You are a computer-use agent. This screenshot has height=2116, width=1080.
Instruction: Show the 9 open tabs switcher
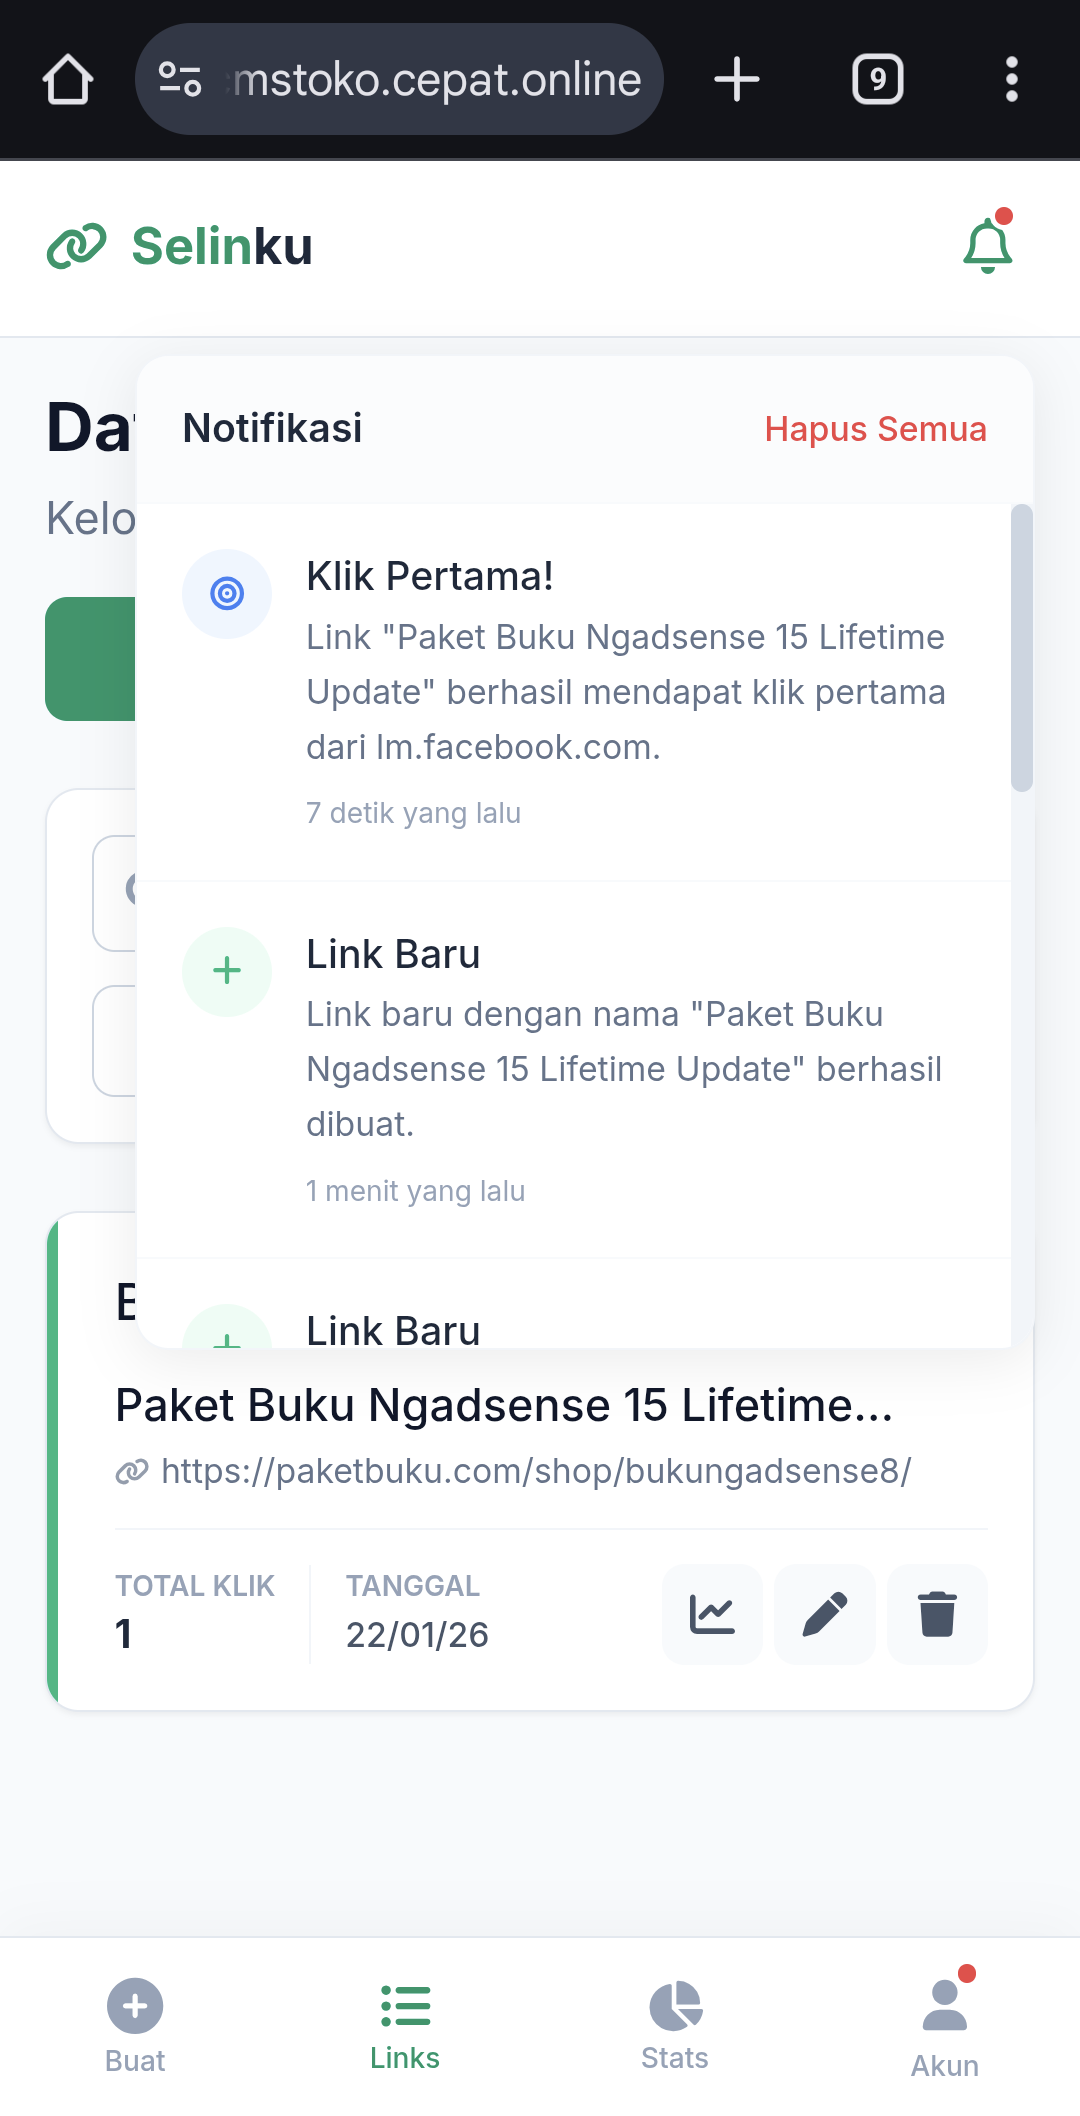[x=877, y=80]
